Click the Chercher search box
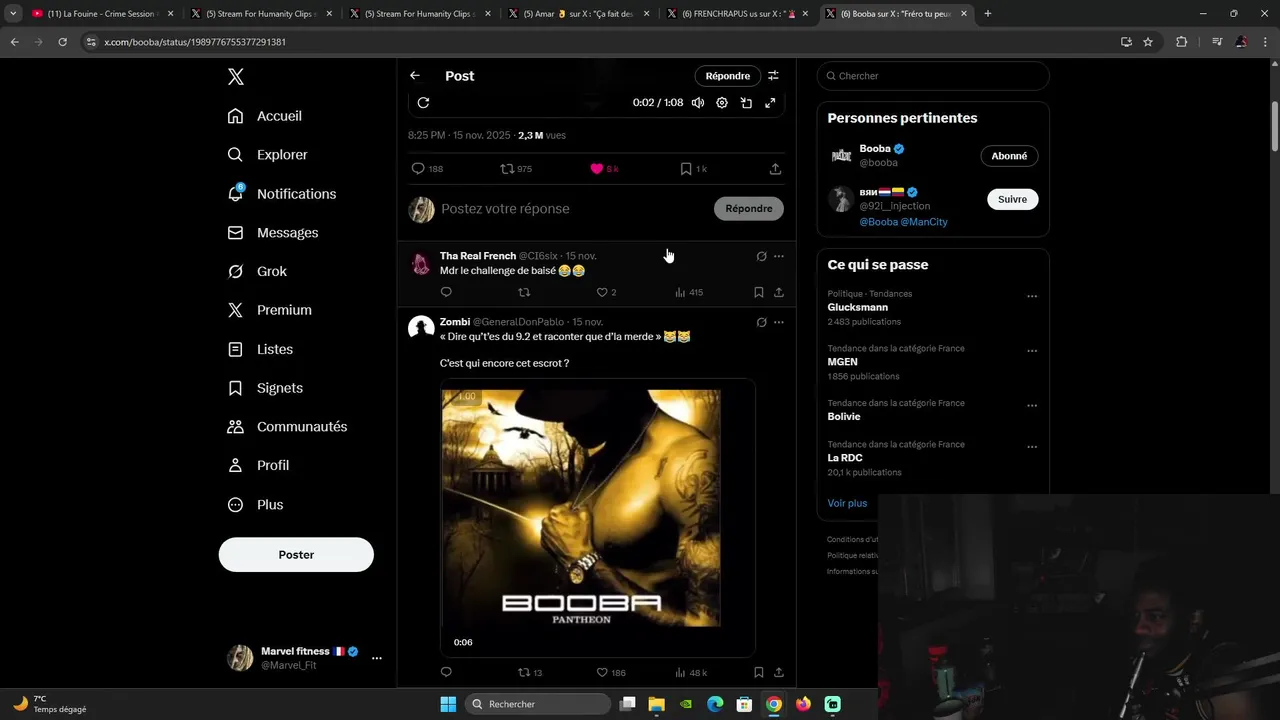 tap(933, 76)
